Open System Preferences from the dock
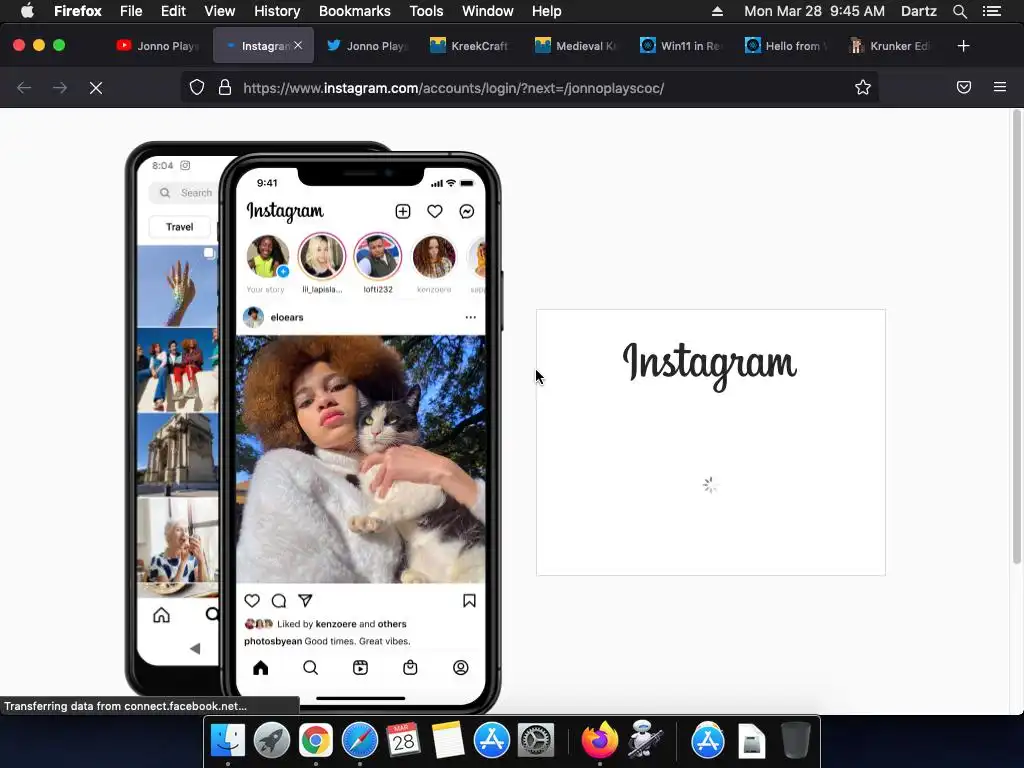 (536, 741)
